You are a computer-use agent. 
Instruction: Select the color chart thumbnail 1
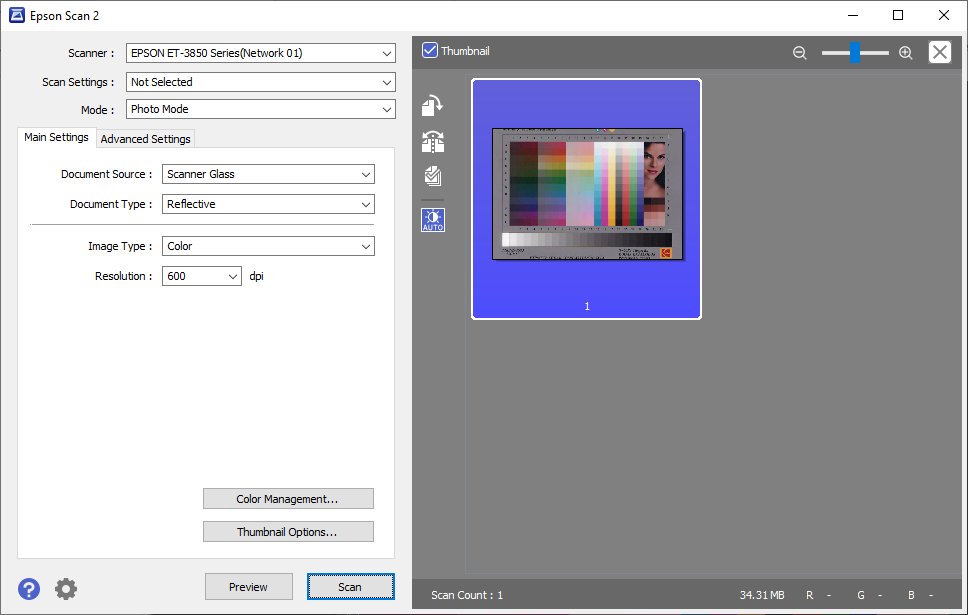pos(586,199)
